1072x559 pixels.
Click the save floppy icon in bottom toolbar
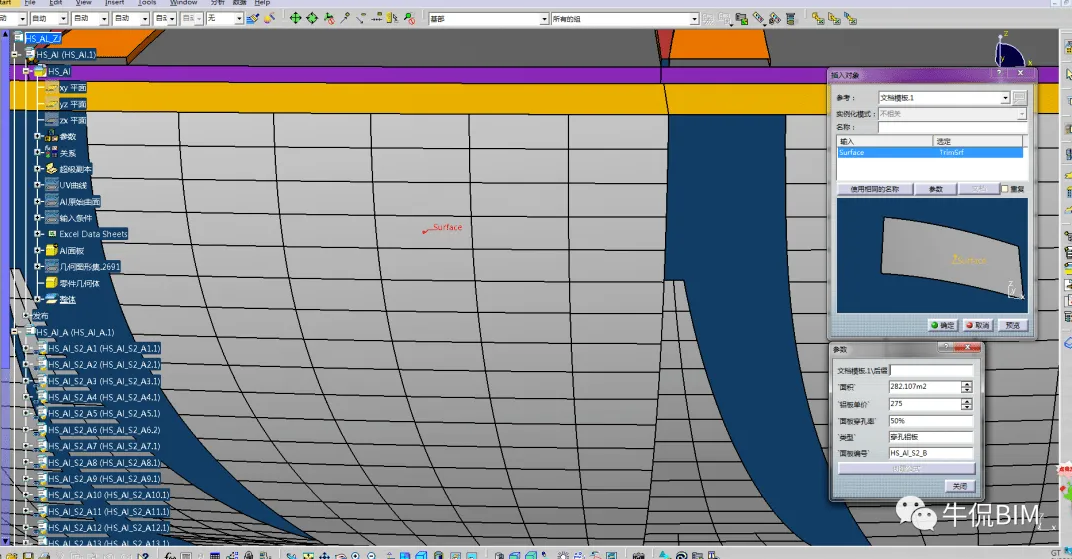(29, 555)
